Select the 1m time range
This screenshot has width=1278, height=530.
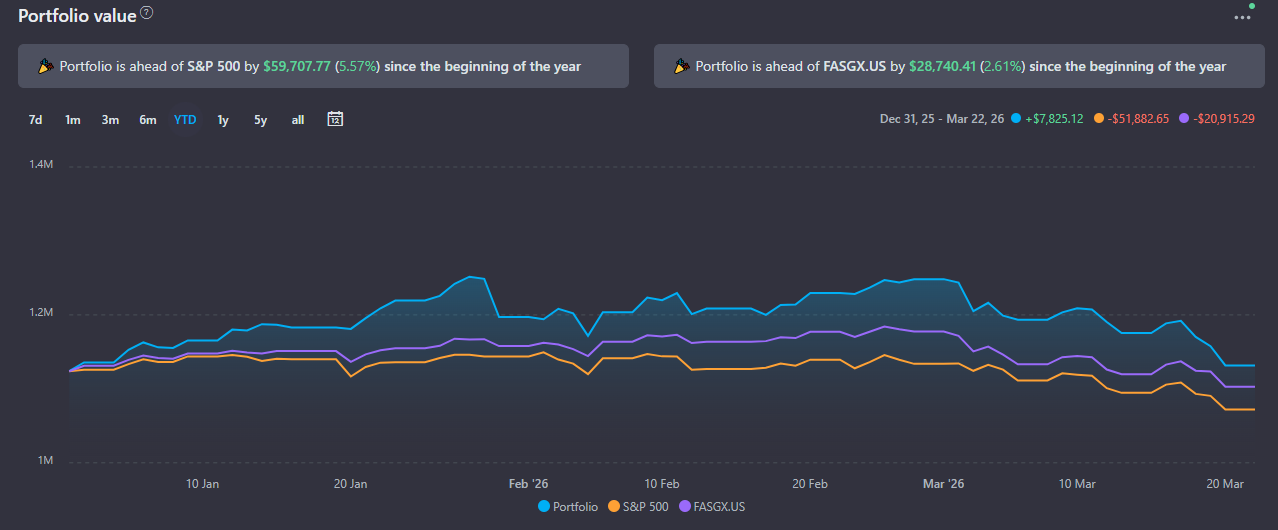pos(72,120)
